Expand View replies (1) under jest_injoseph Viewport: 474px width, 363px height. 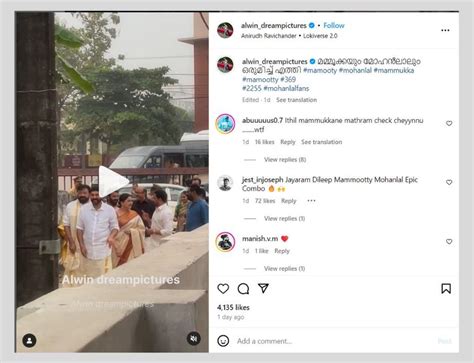click(x=284, y=219)
